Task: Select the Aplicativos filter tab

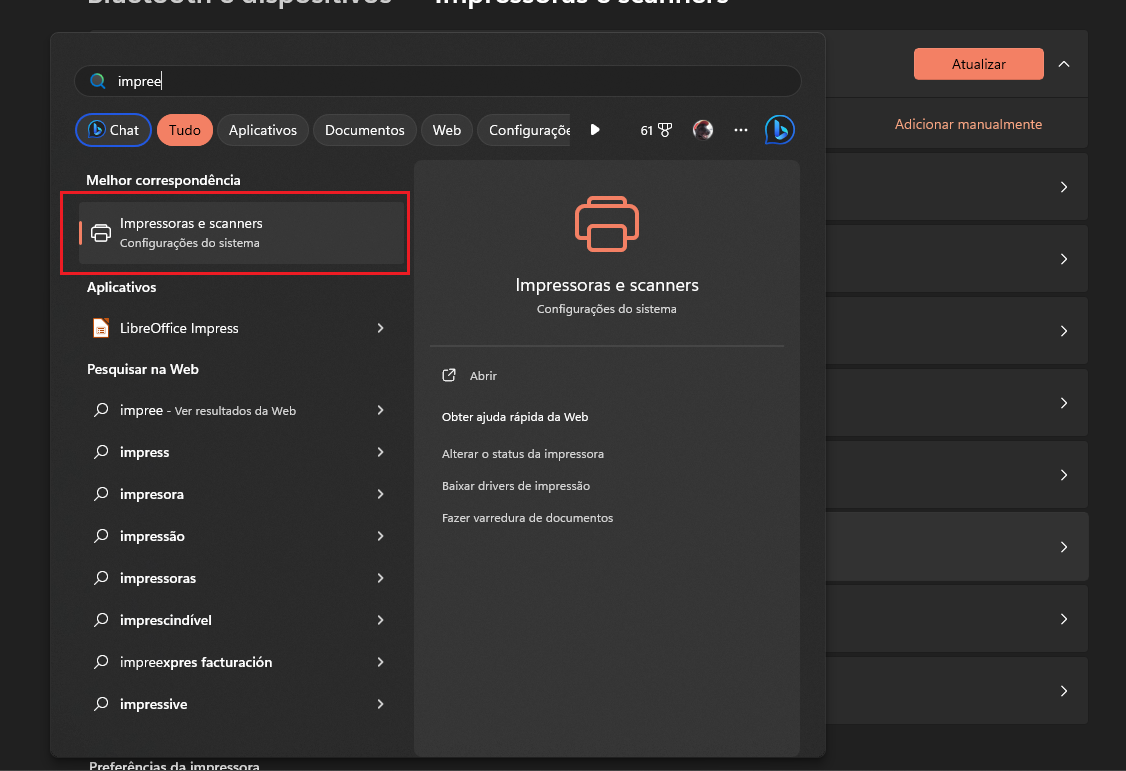Action: click(x=263, y=130)
